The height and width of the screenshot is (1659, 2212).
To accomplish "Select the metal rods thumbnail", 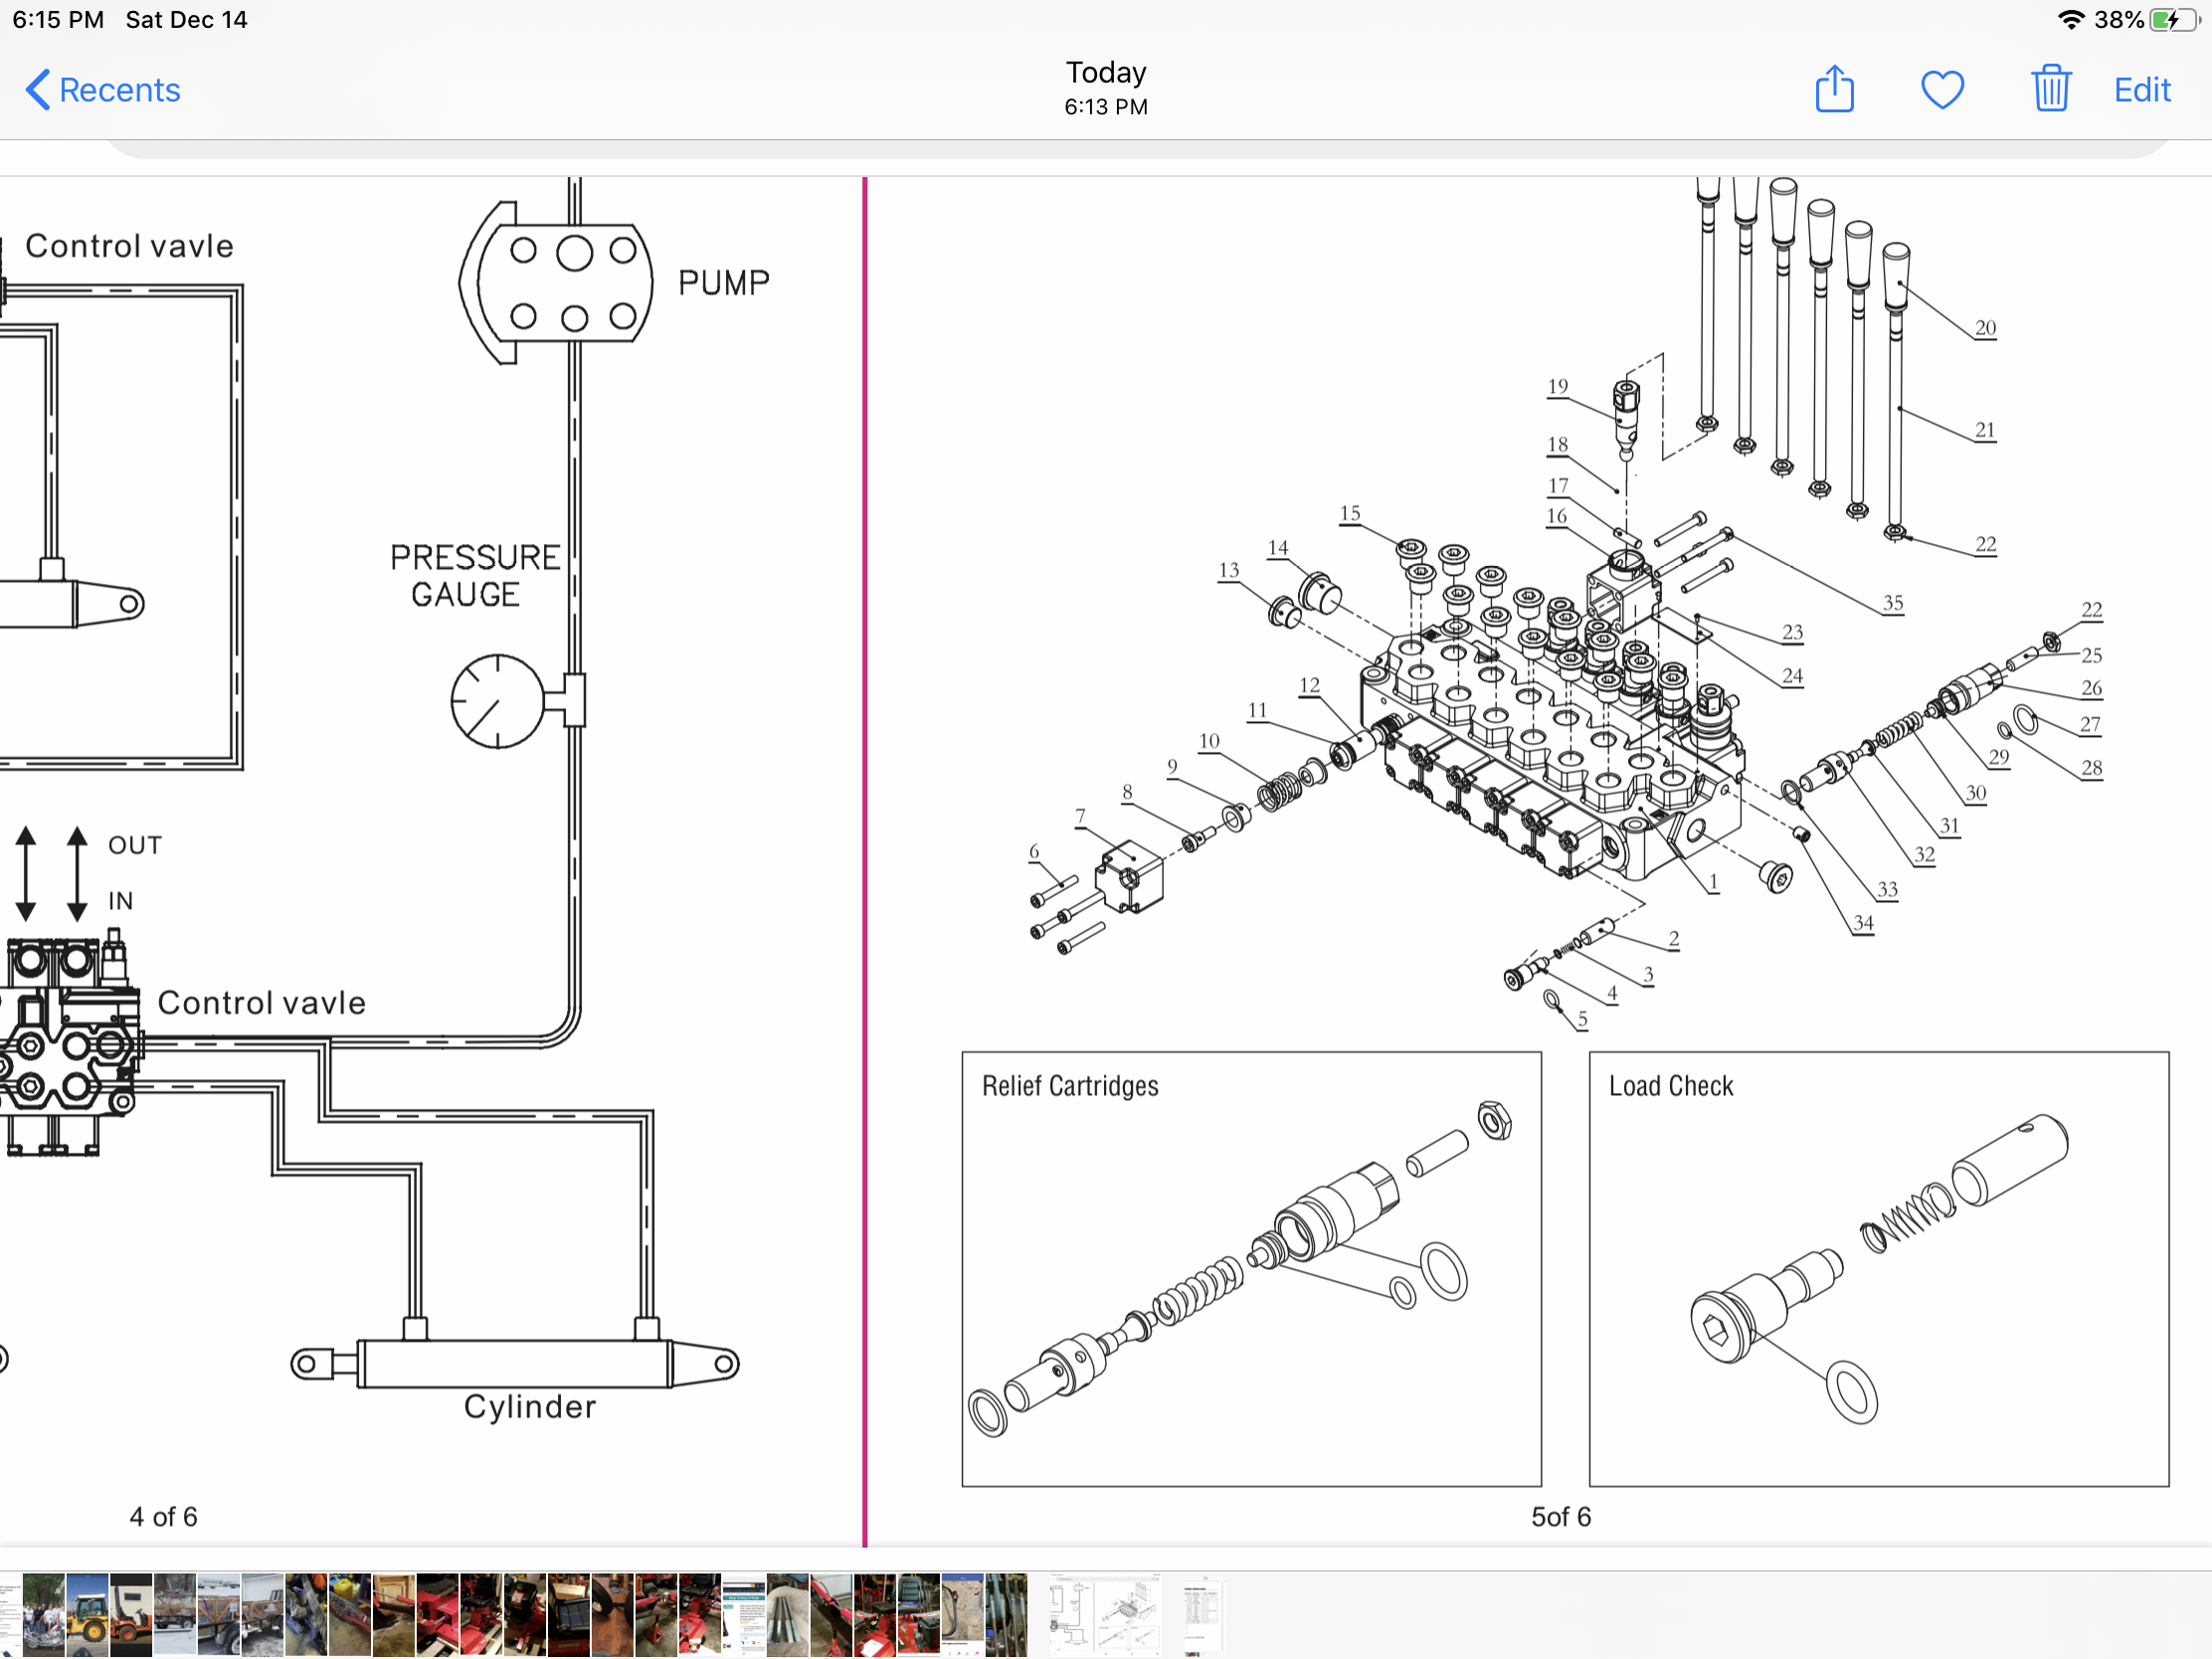I will click(789, 1615).
